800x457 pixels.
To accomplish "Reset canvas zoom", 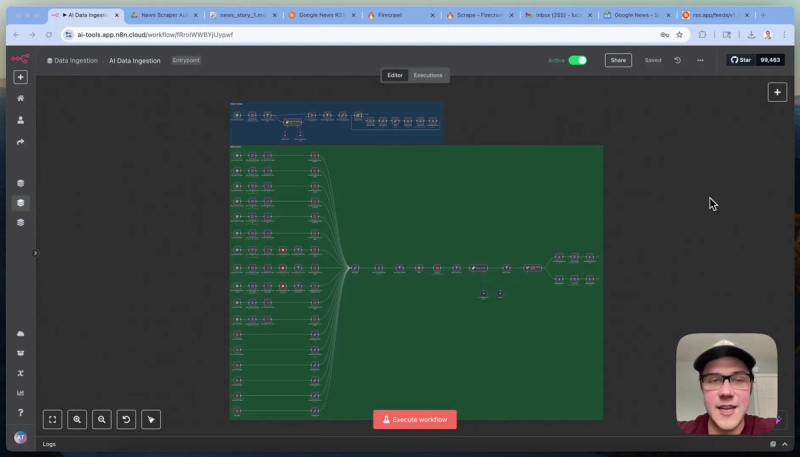I will [x=126, y=419].
